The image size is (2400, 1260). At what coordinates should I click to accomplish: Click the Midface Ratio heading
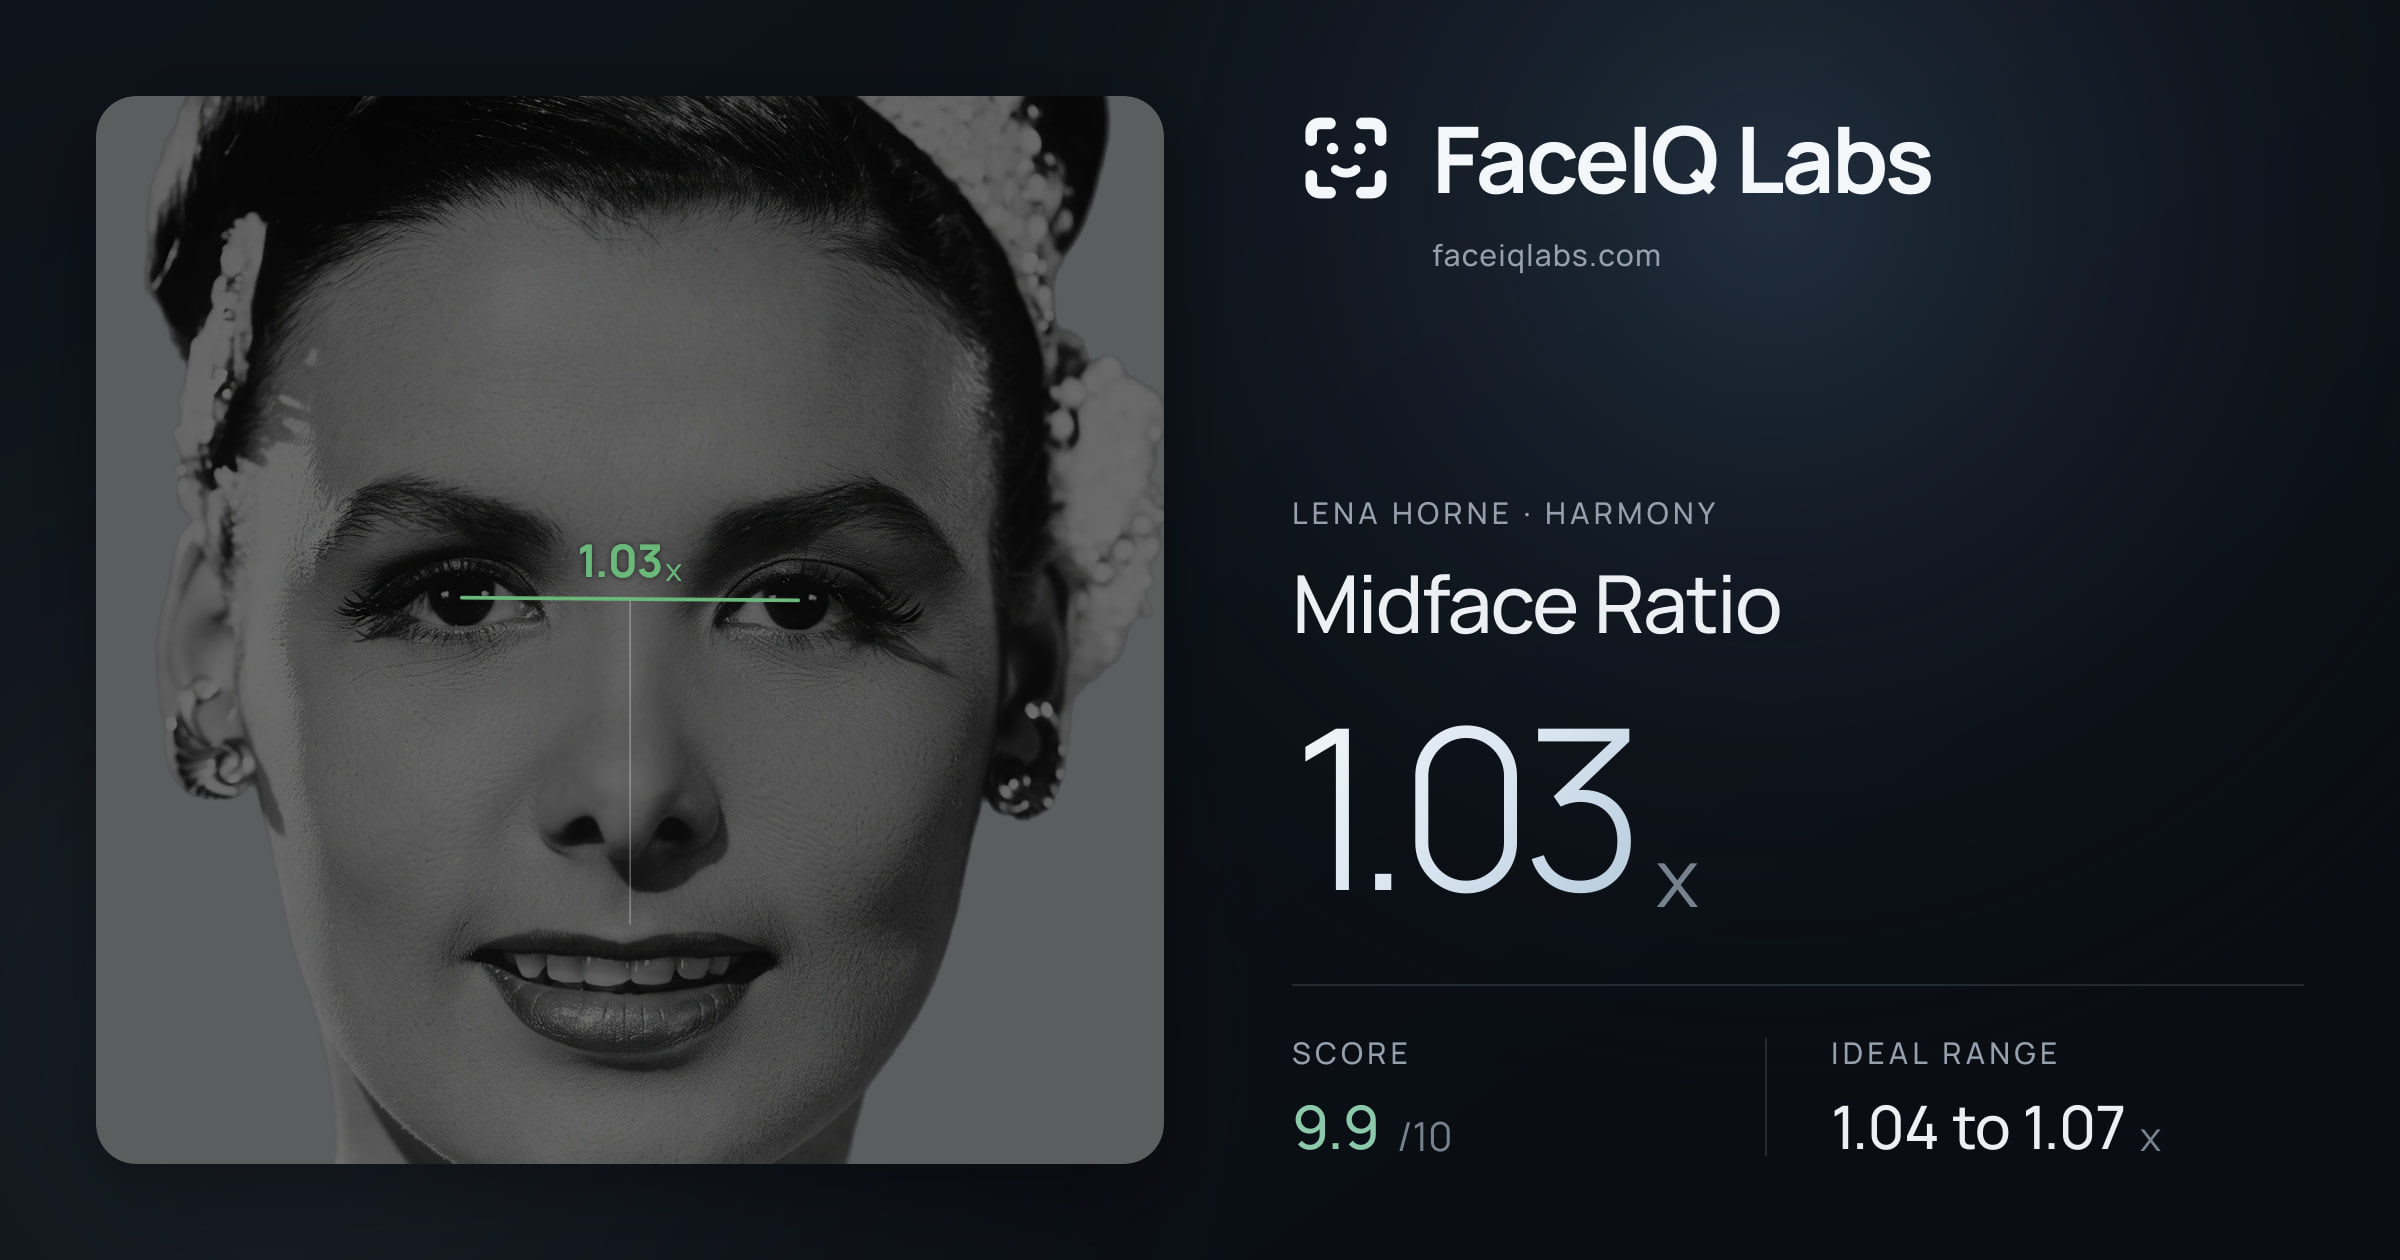1536,605
